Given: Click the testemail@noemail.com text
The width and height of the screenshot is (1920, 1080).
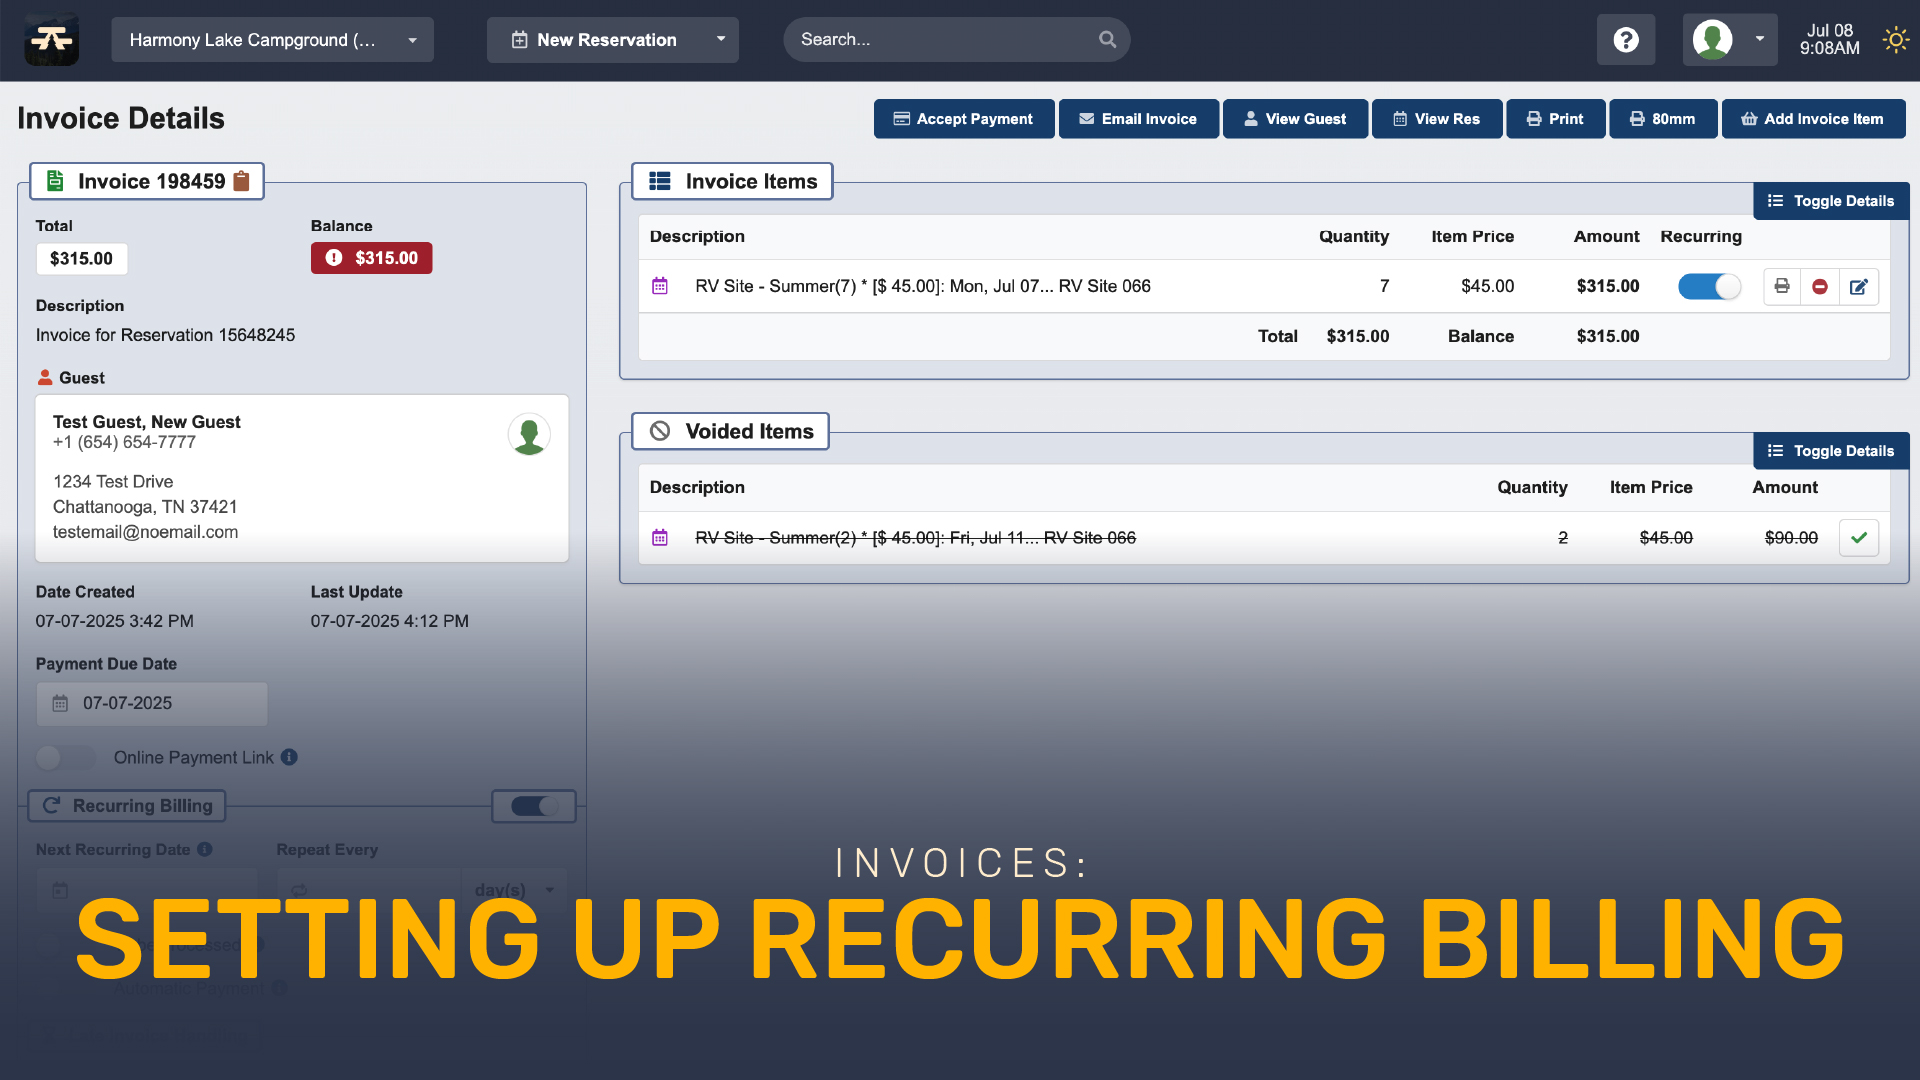Looking at the screenshot, I should (146, 532).
